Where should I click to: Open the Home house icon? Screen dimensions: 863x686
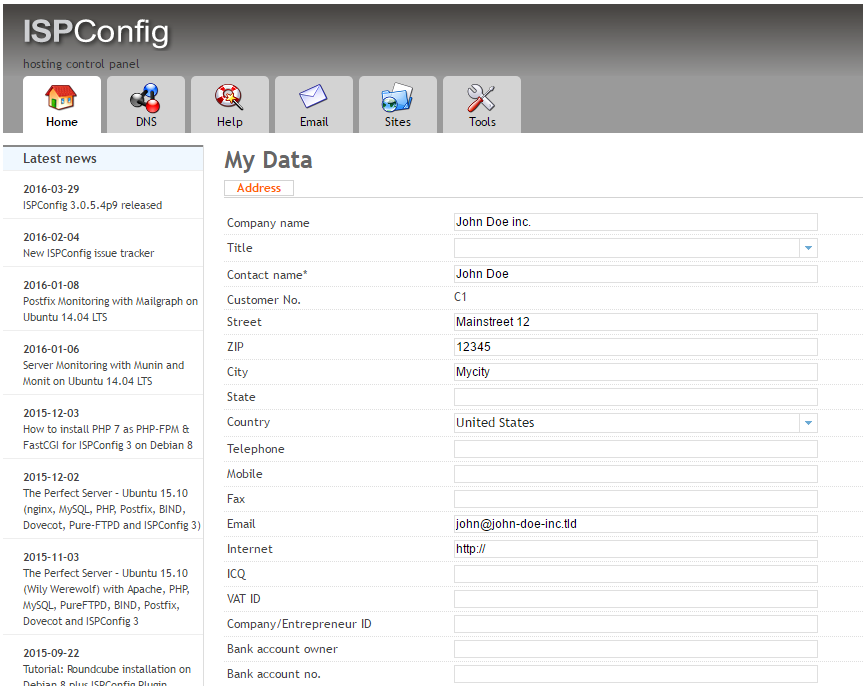coord(61,97)
